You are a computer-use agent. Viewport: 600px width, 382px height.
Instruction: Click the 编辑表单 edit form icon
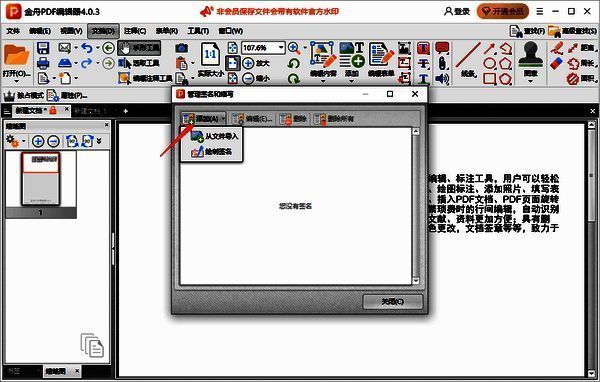[x=381, y=55]
